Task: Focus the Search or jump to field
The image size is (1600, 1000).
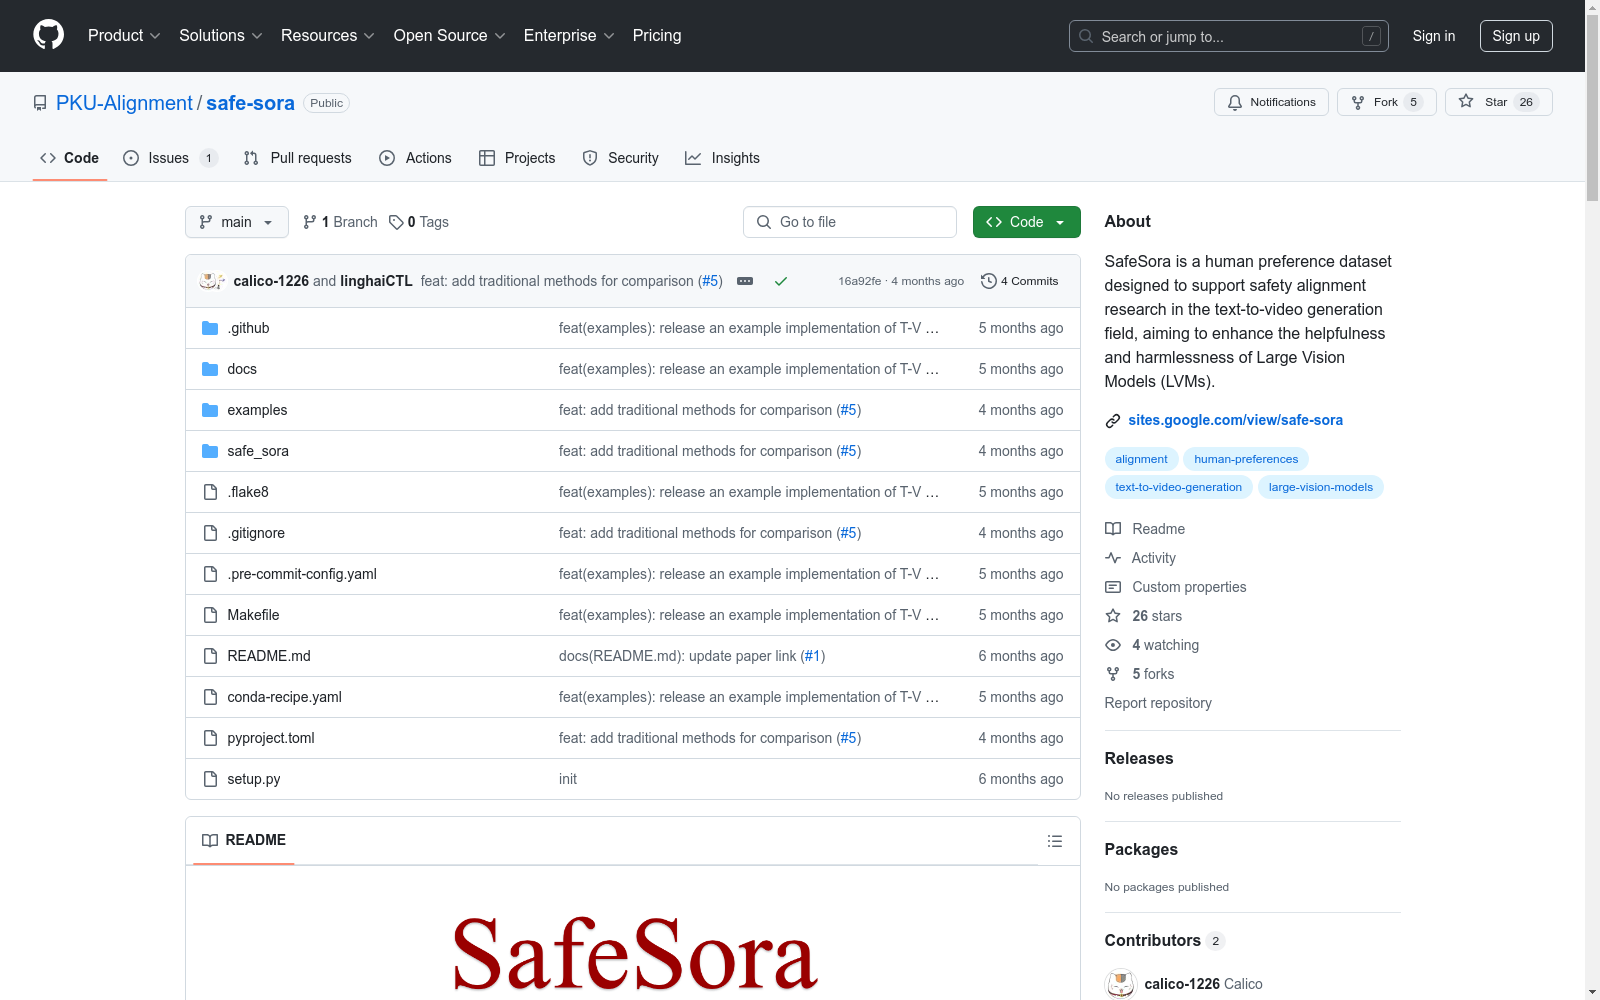Action: 1229,36
